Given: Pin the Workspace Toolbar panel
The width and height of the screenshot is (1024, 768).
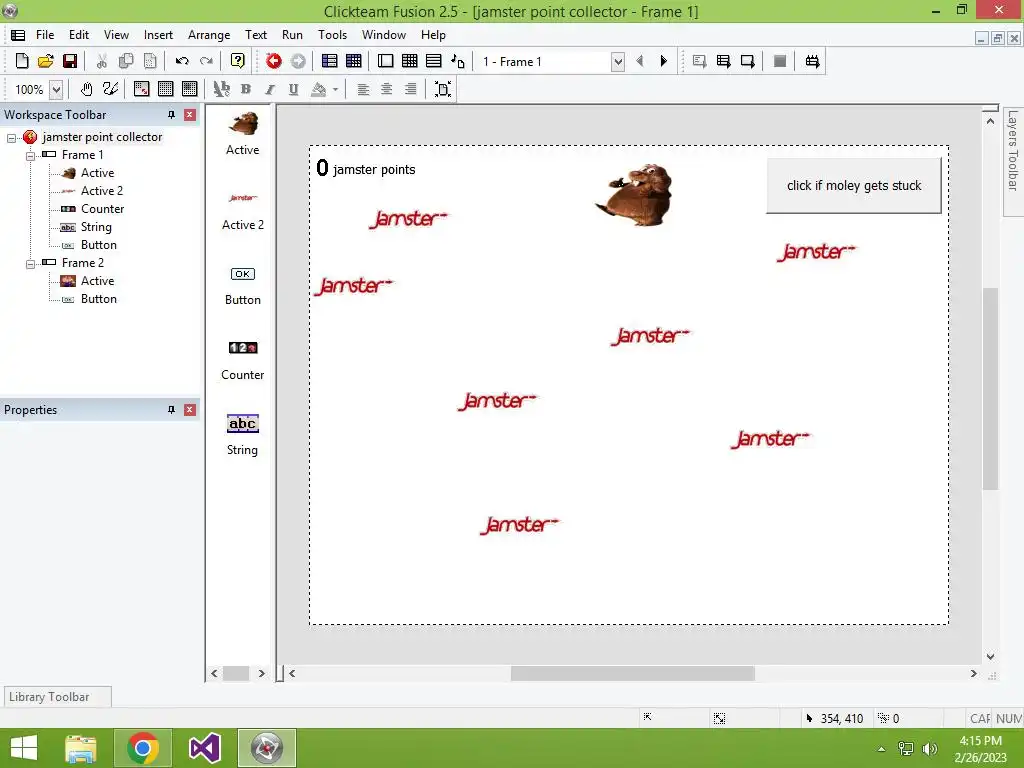Looking at the screenshot, I should click(171, 115).
